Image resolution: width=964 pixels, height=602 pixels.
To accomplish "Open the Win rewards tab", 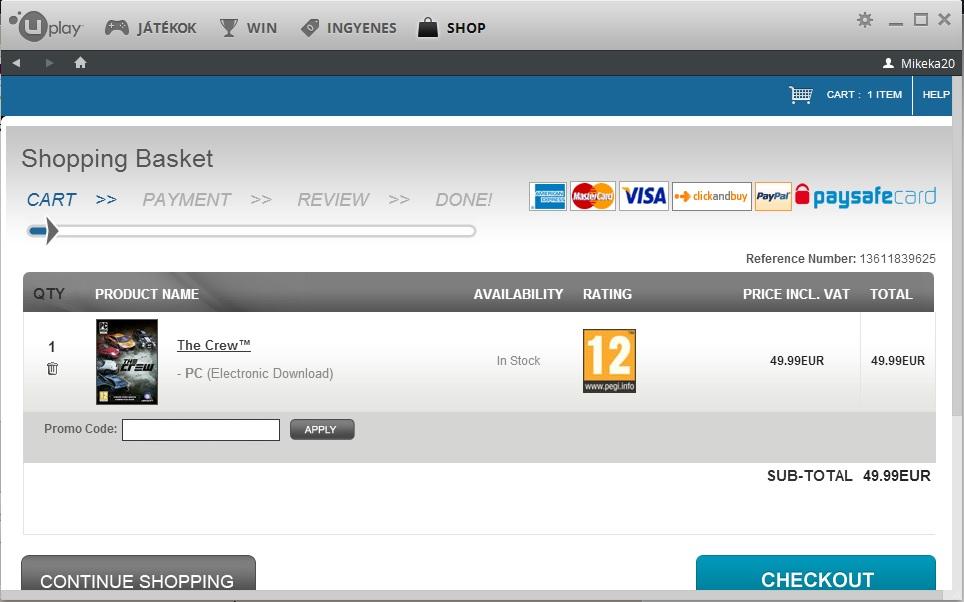I will pos(248,28).
